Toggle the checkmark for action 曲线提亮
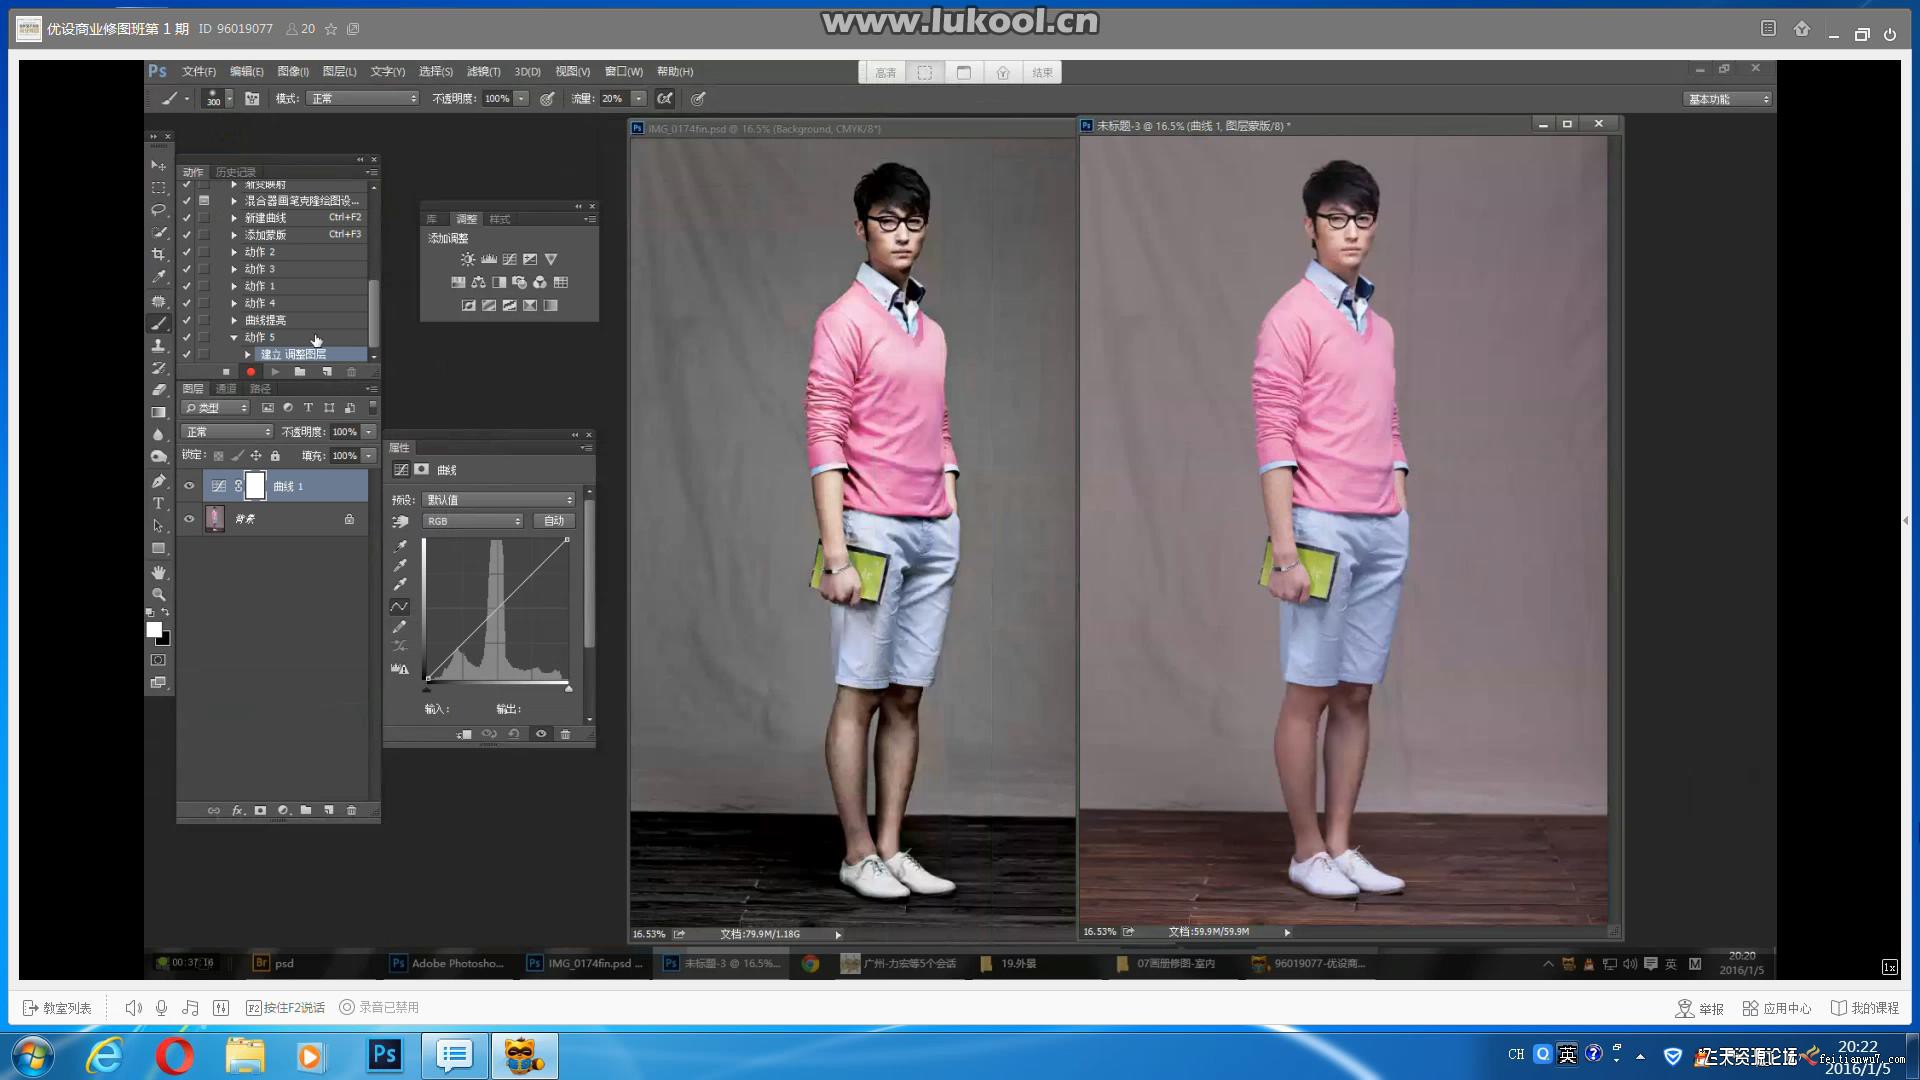Image resolution: width=1920 pixels, height=1080 pixels. 186,320
